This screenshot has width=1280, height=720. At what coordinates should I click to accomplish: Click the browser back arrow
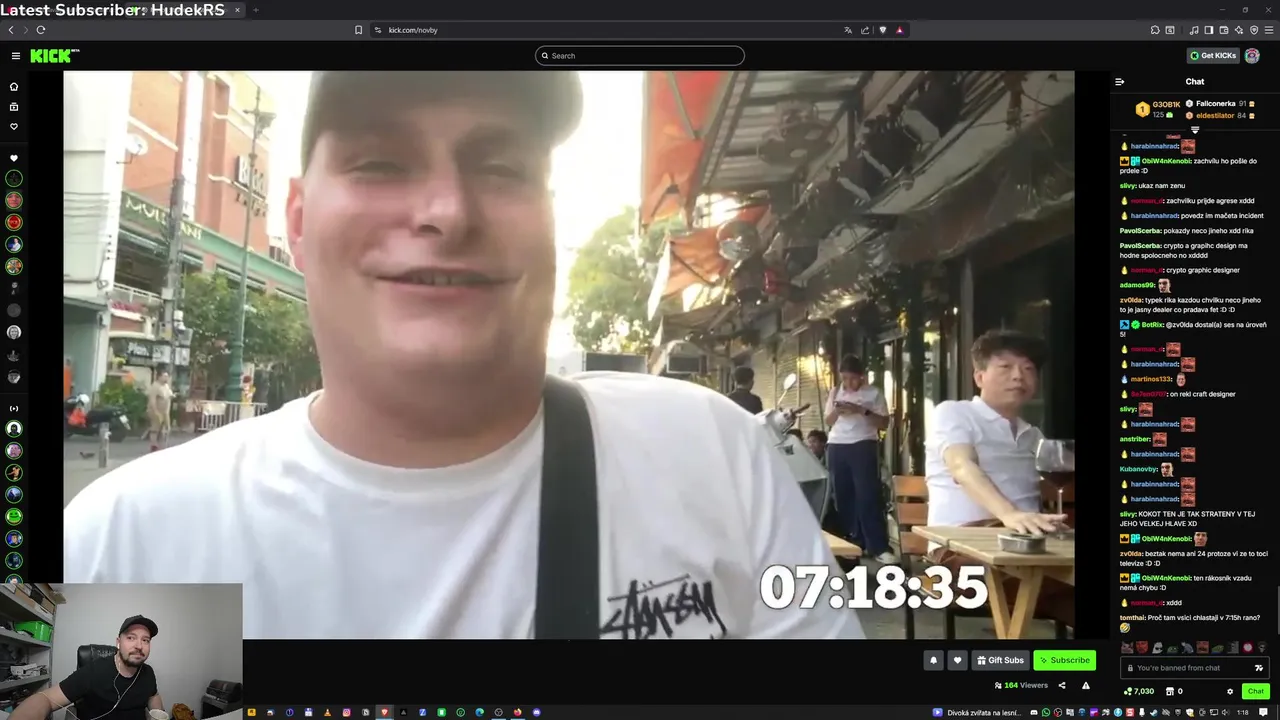pos(11,30)
